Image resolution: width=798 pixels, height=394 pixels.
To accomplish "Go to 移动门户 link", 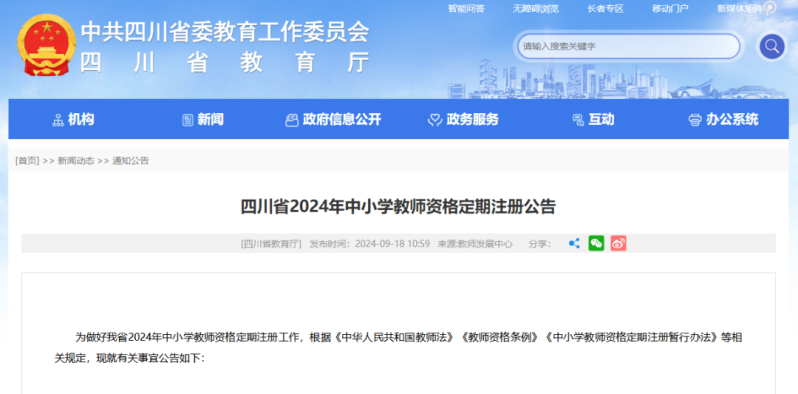I will tap(670, 8).
